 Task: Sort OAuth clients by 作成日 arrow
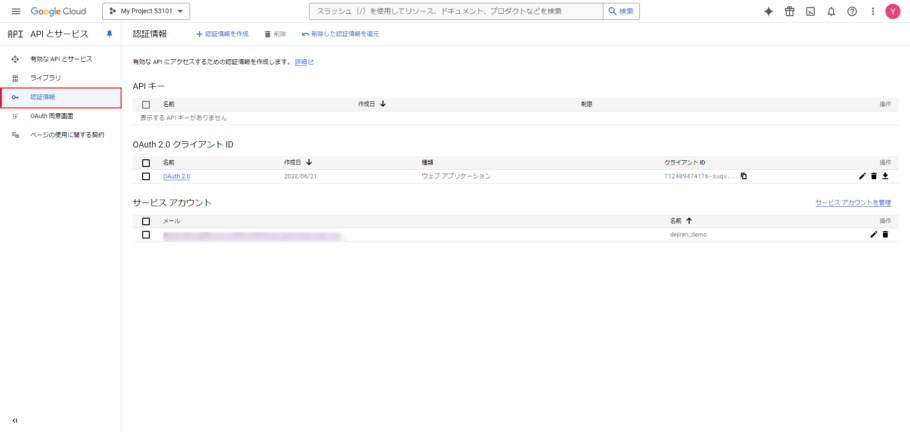(x=309, y=162)
